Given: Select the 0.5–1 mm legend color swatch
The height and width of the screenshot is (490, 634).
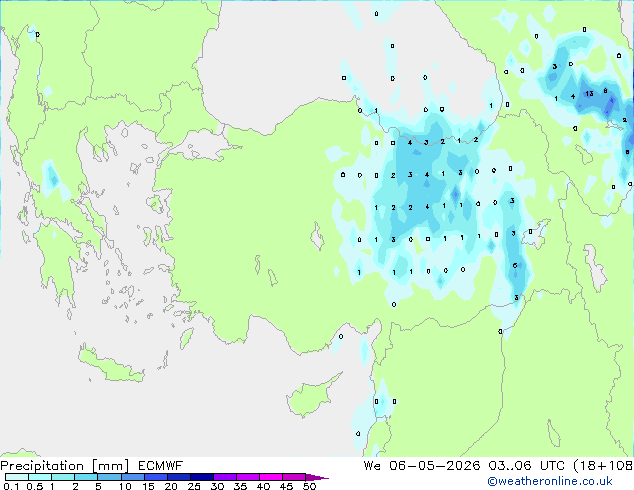Looking at the screenshot, I should (x=40, y=477).
